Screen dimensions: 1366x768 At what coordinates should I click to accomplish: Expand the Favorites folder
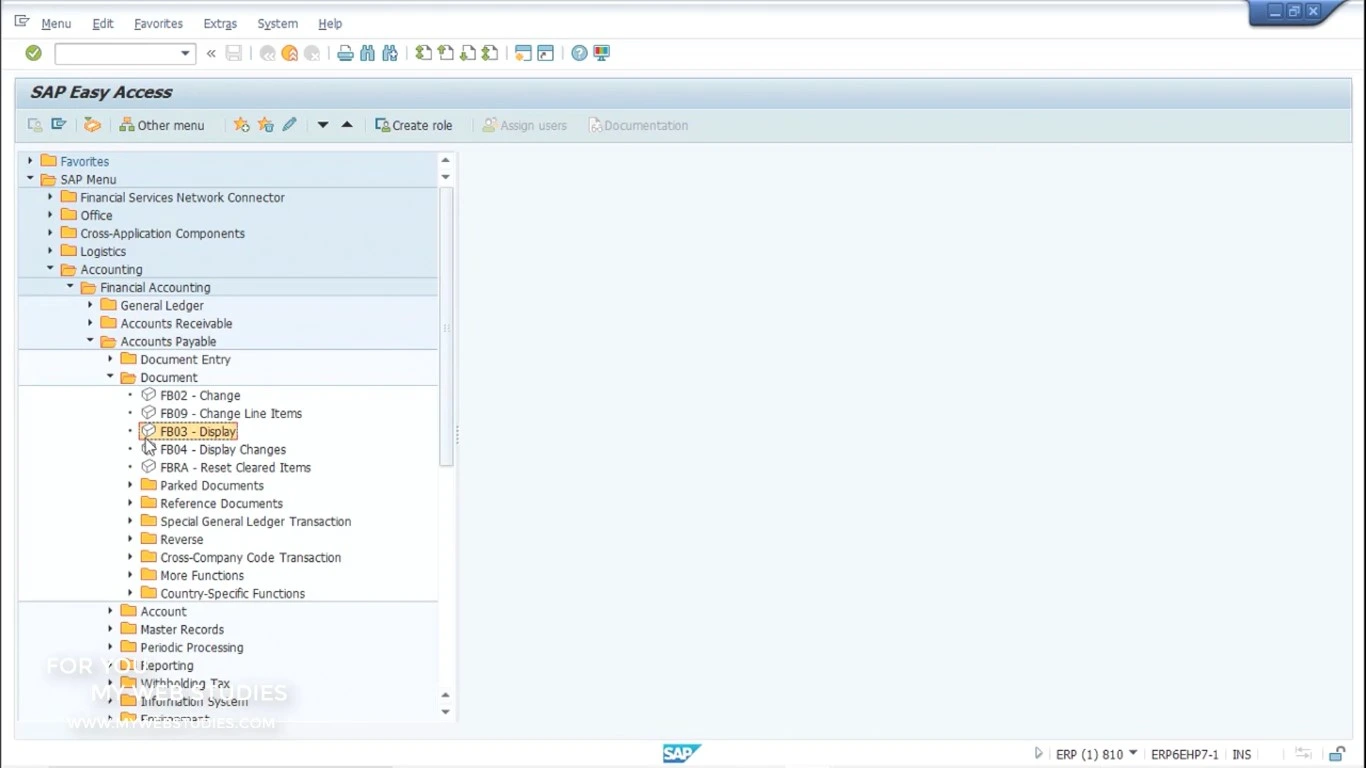pos(30,161)
